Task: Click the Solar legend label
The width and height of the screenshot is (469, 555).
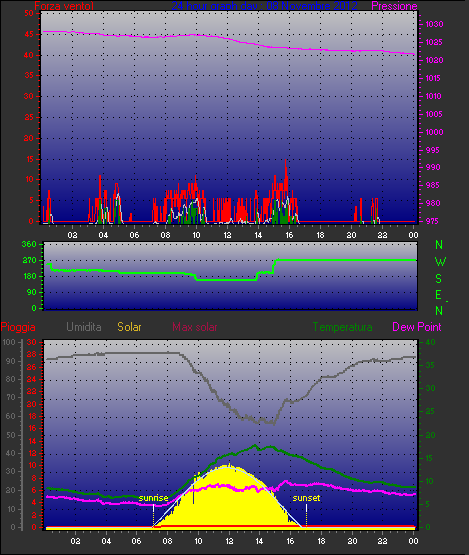Action: (129, 327)
